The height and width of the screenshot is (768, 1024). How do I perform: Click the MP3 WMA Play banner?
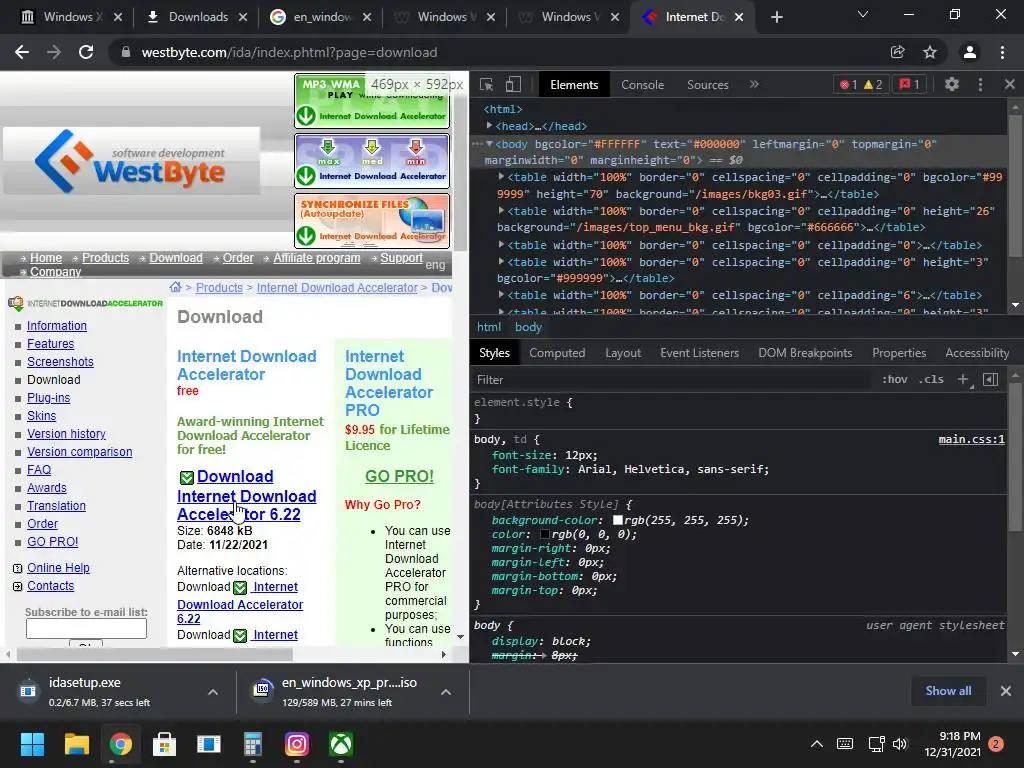coord(372,101)
